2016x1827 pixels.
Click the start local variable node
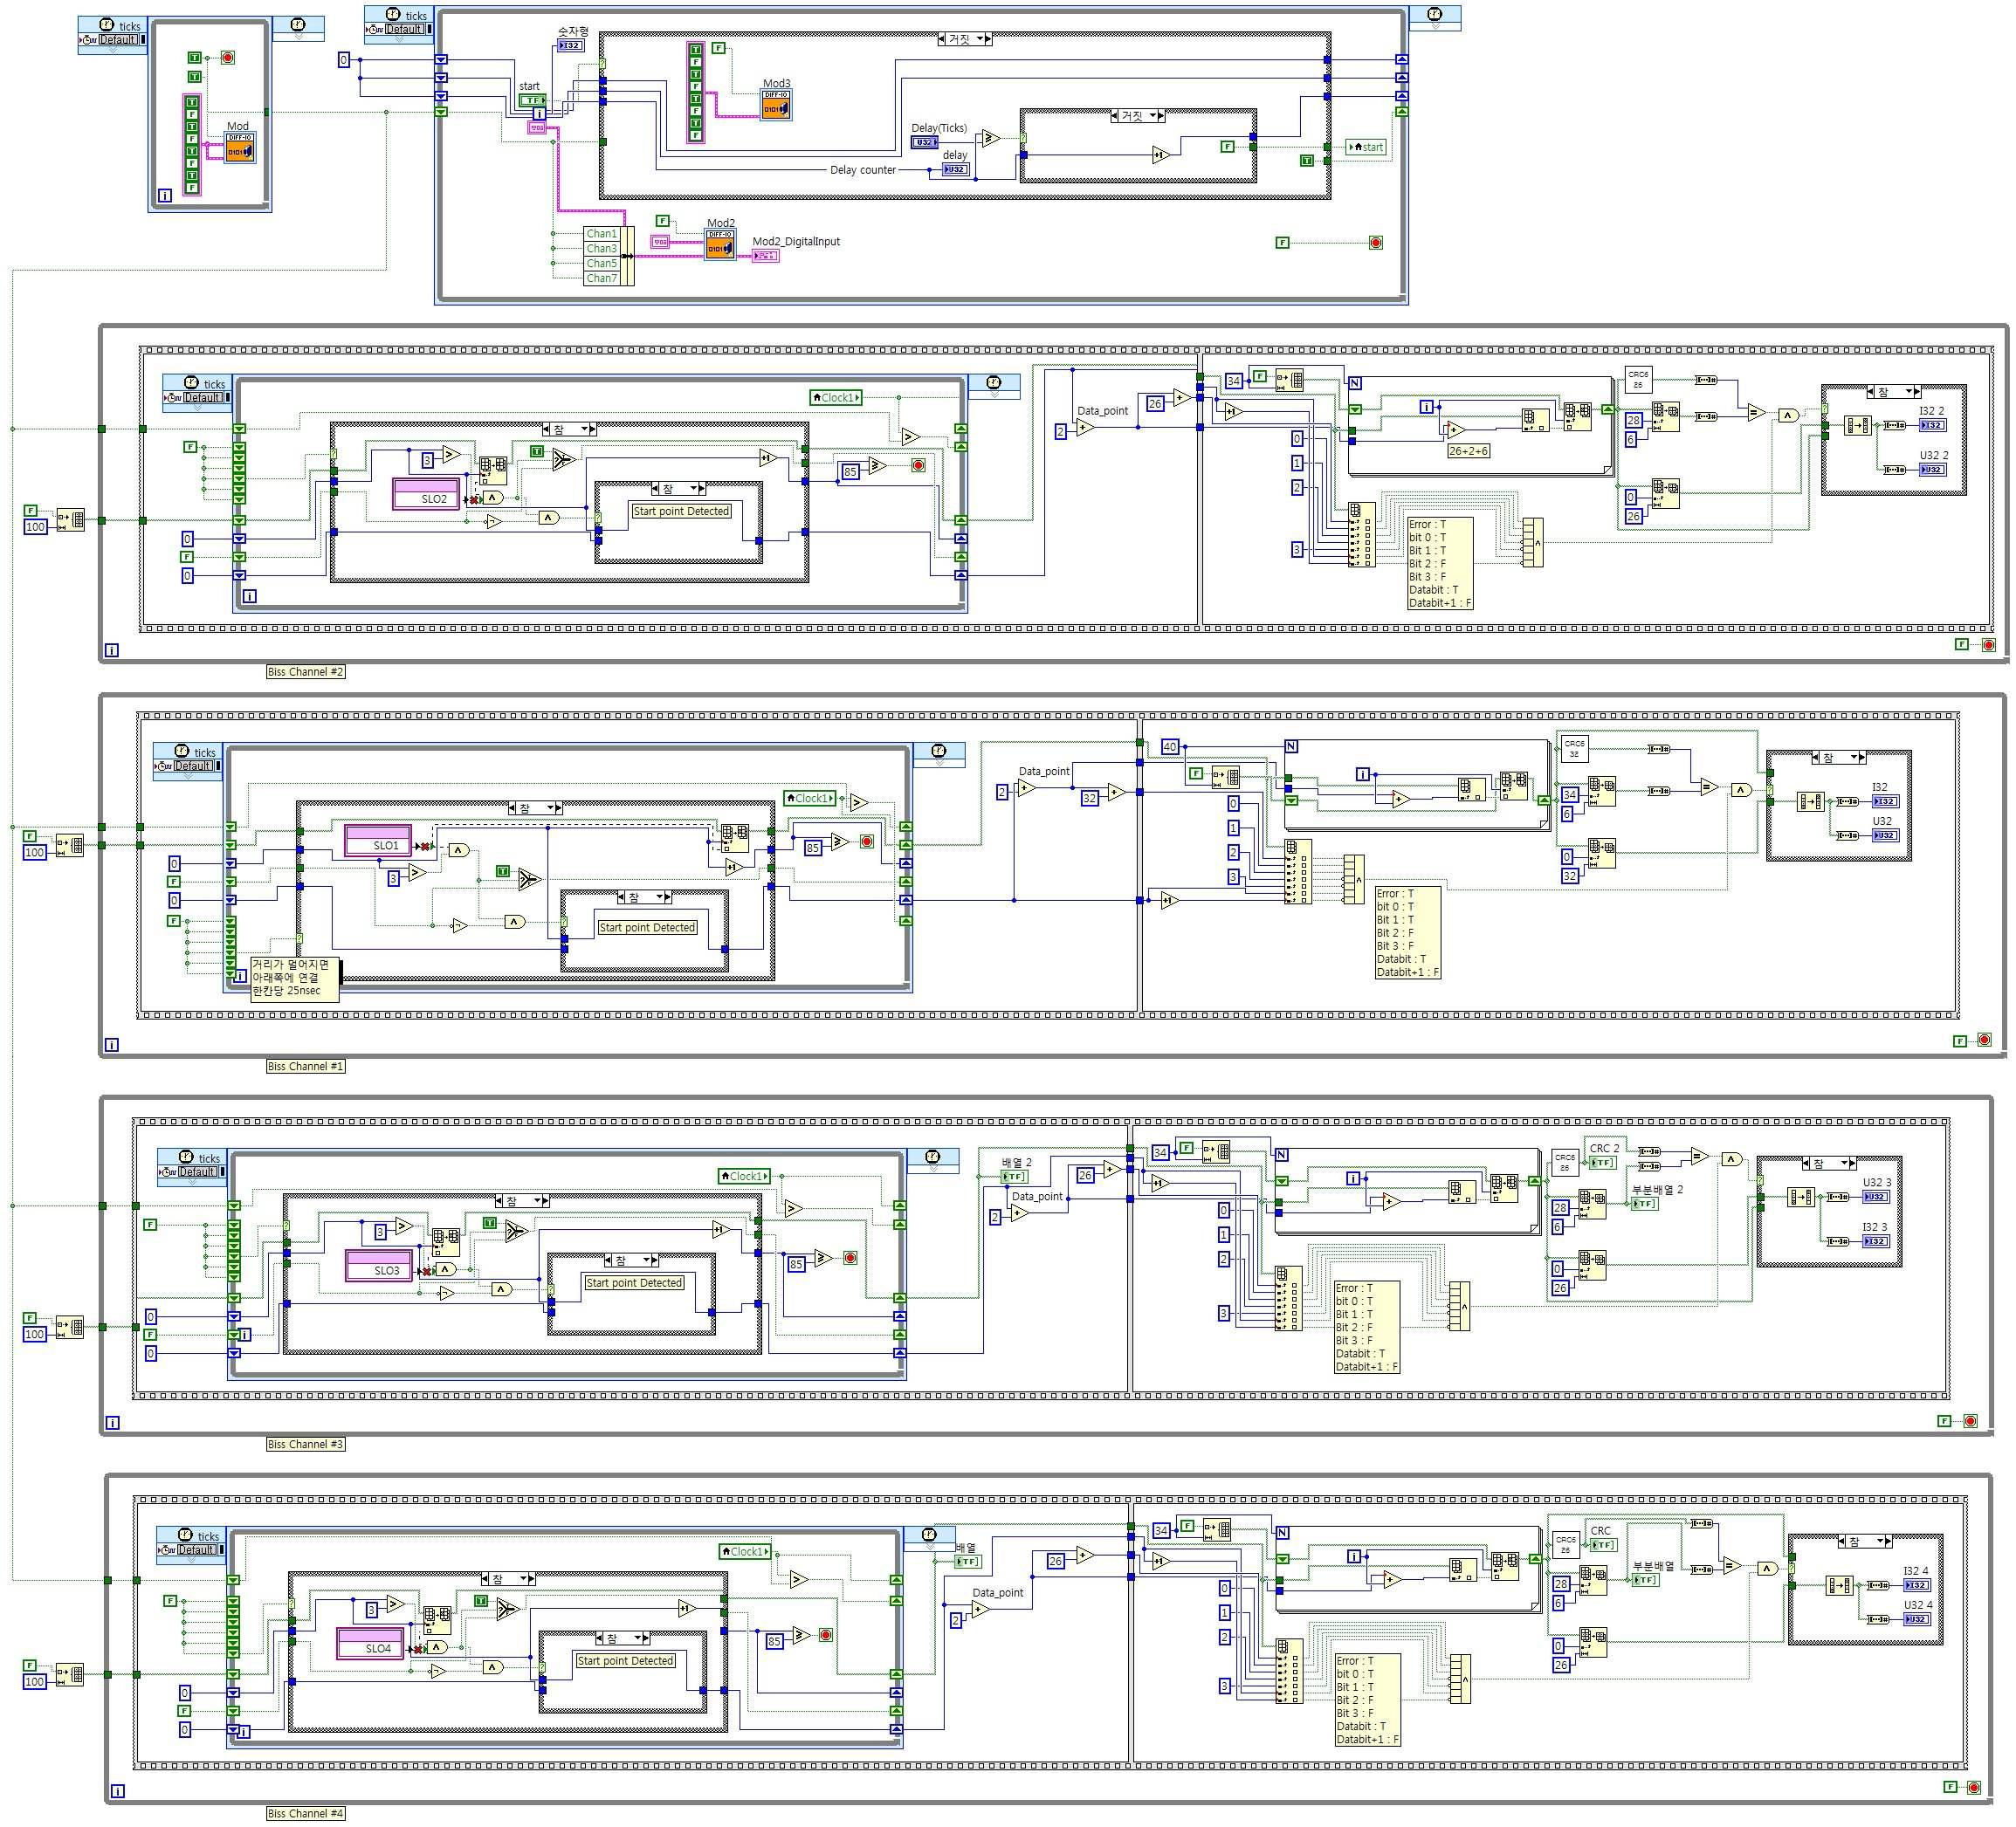click(x=1366, y=147)
